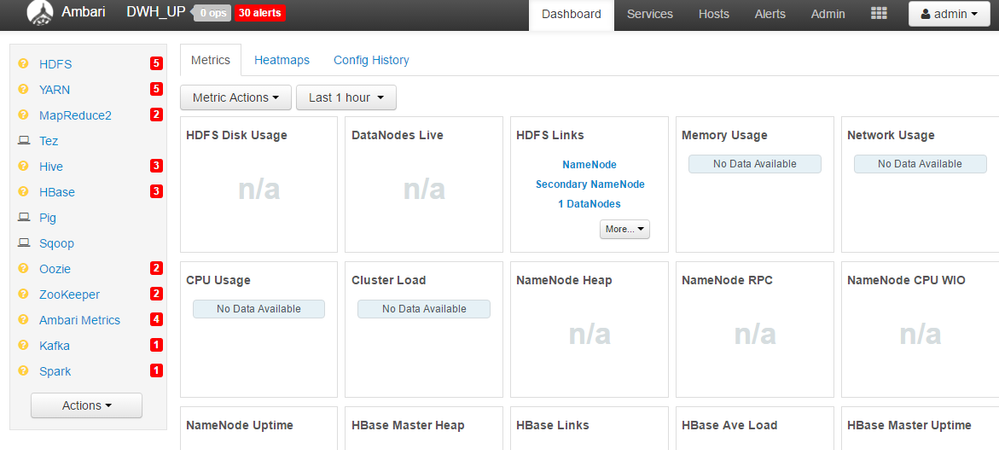Click the 30 alerts badge

tap(260, 14)
